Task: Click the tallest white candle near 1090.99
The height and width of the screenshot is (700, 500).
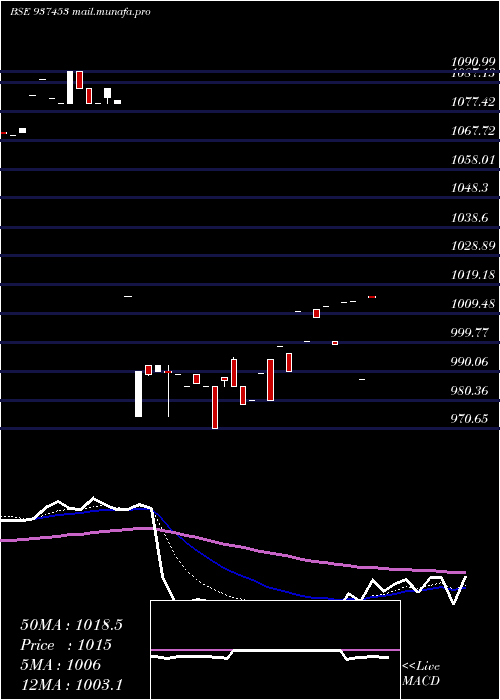Action: point(70,88)
